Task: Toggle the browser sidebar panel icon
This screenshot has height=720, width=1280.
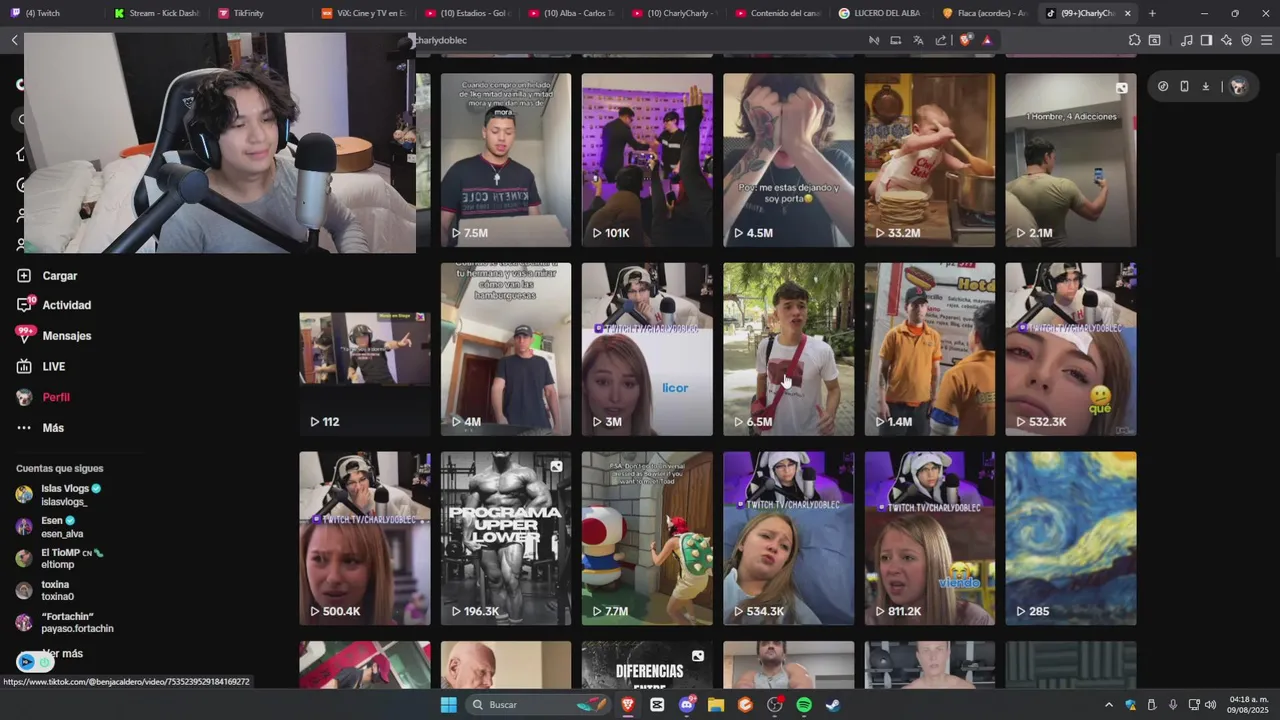Action: coord(1206,40)
